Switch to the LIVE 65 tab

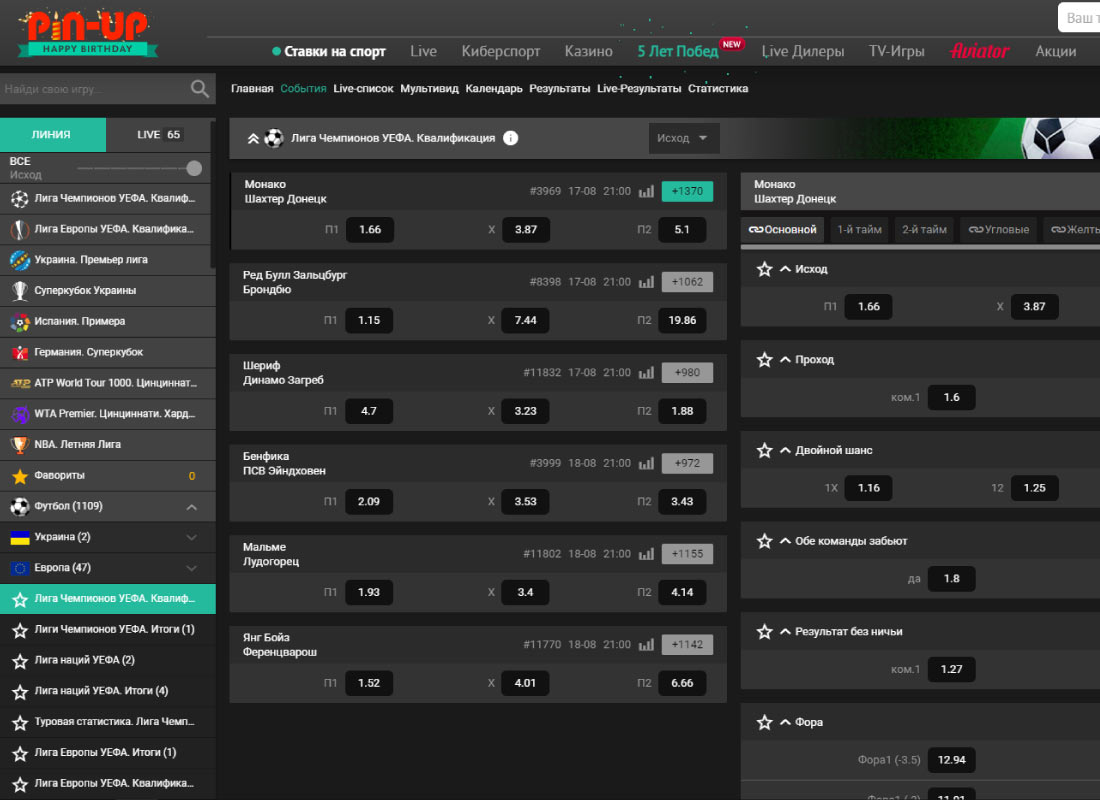coord(159,134)
